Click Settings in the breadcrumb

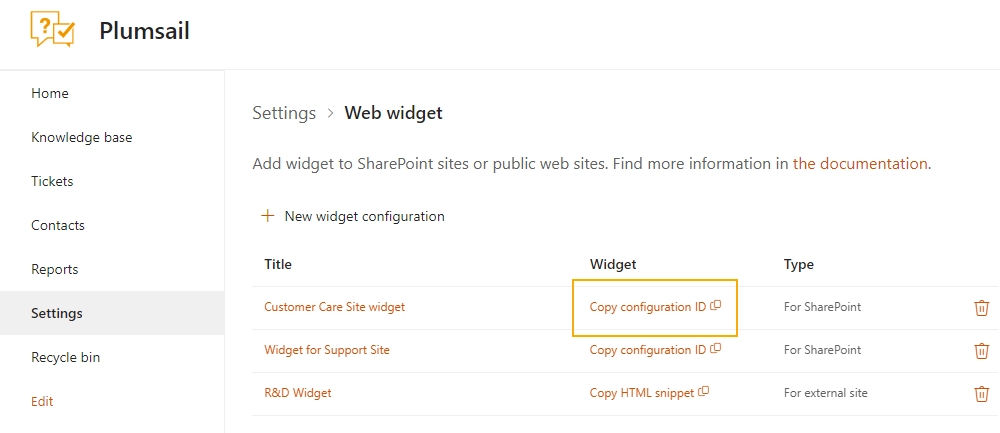tap(284, 114)
